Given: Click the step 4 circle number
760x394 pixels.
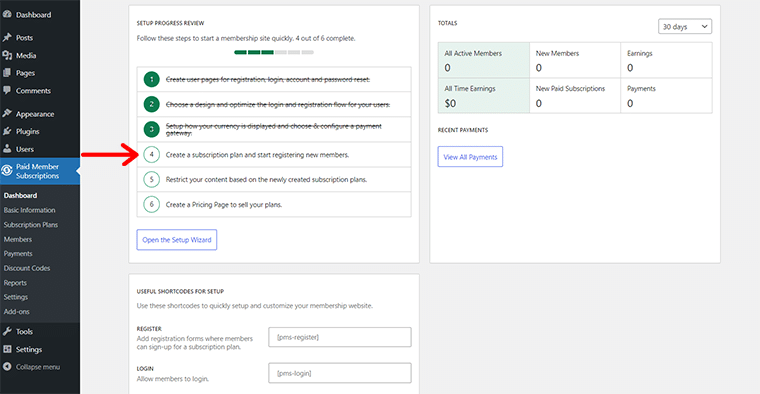Looking at the screenshot, I should pos(152,155).
